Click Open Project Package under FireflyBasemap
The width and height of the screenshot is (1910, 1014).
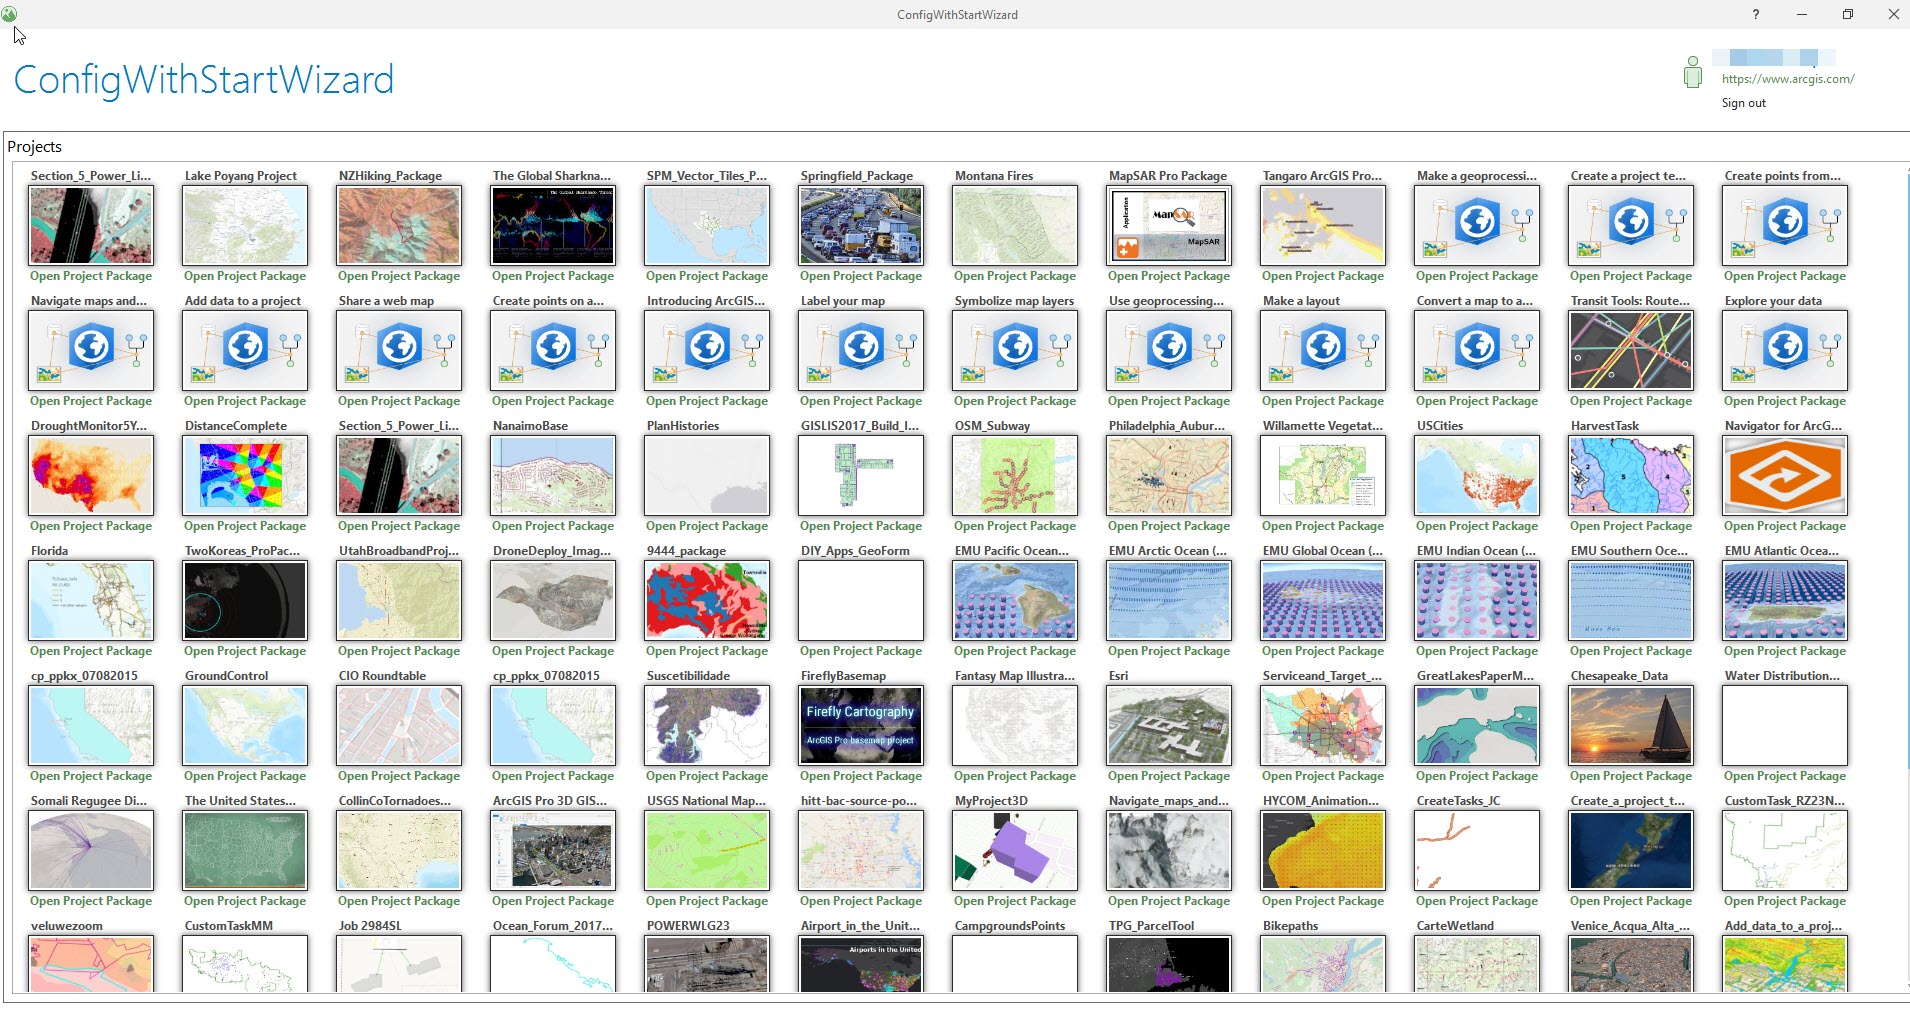point(861,776)
